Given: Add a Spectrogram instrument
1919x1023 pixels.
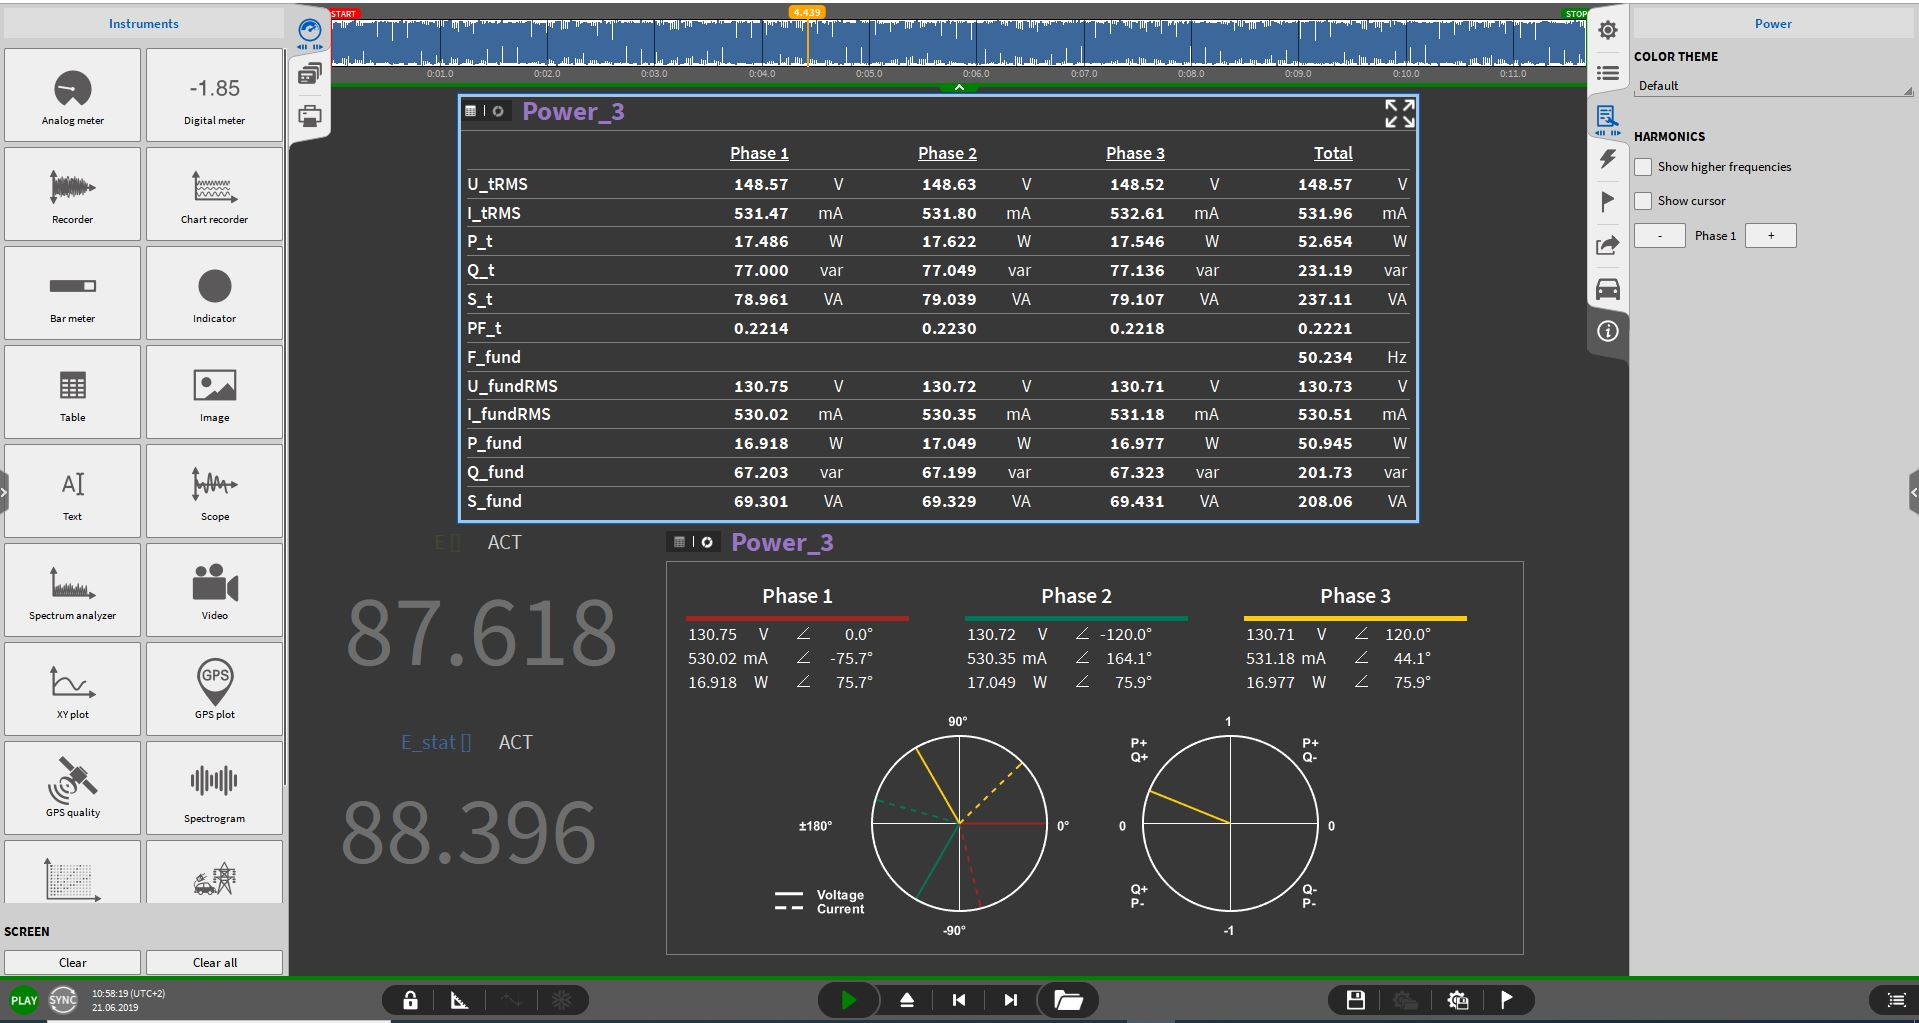Looking at the screenshot, I should point(214,788).
